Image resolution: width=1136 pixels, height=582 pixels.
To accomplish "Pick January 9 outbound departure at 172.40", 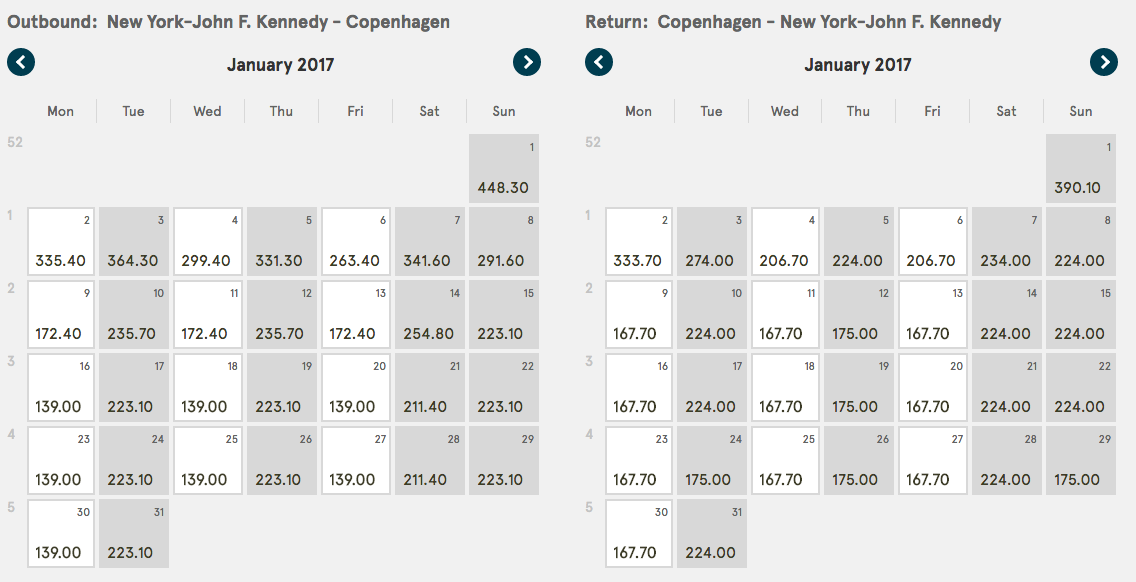I will click(60, 314).
